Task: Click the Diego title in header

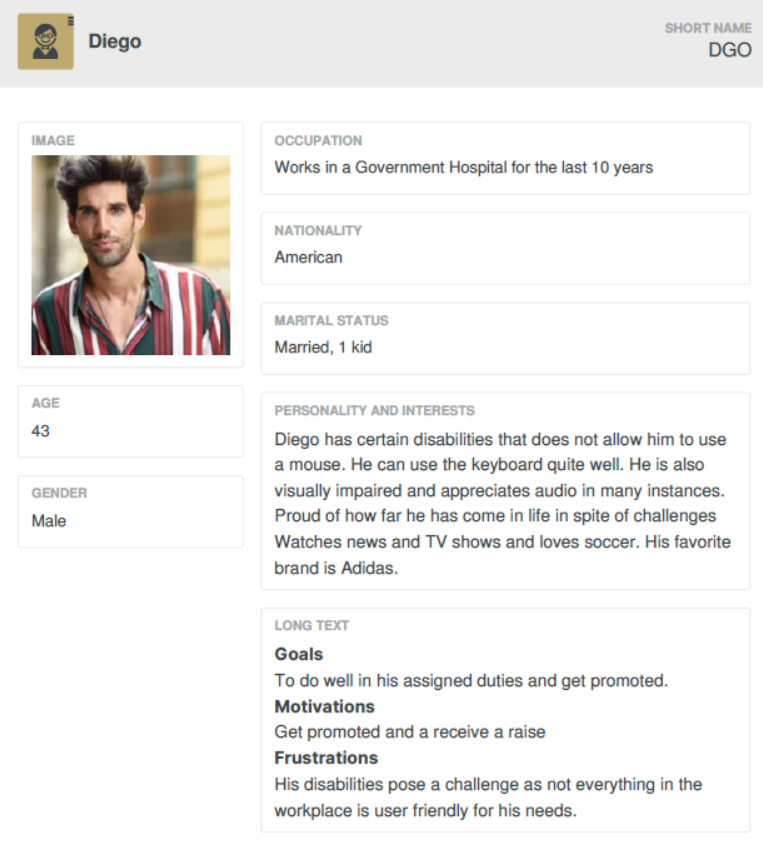Action: point(115,41)
